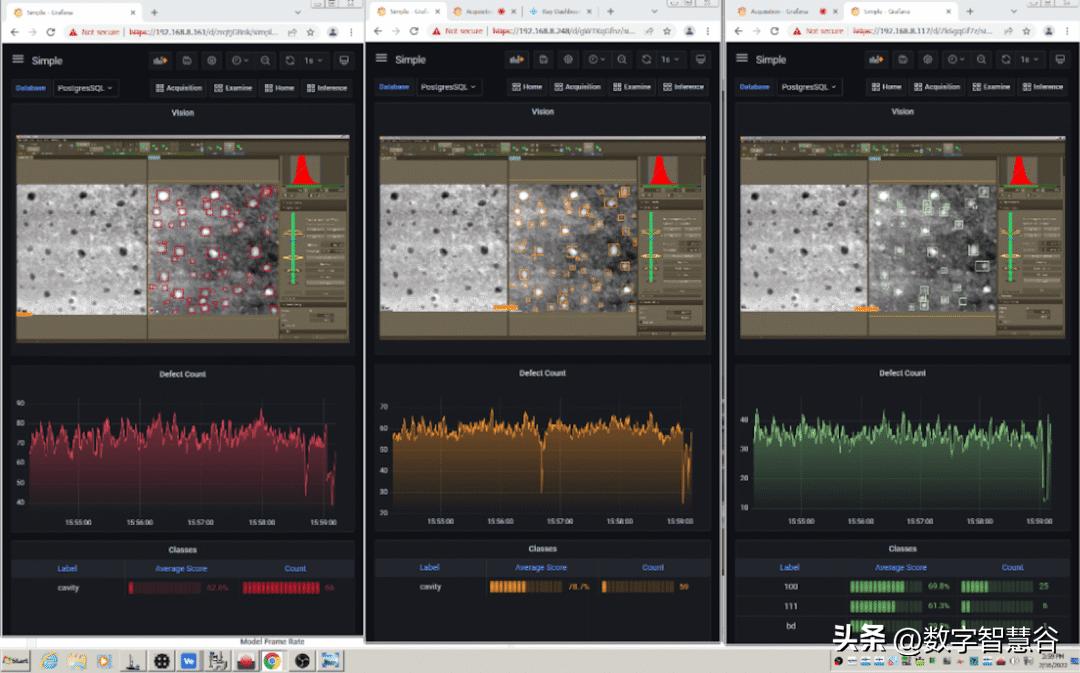Image resolution: width=1080 pixels, height=673 pixels.
Task: Click the Vision image panel in the right window
Action: (x=902, y=238)
